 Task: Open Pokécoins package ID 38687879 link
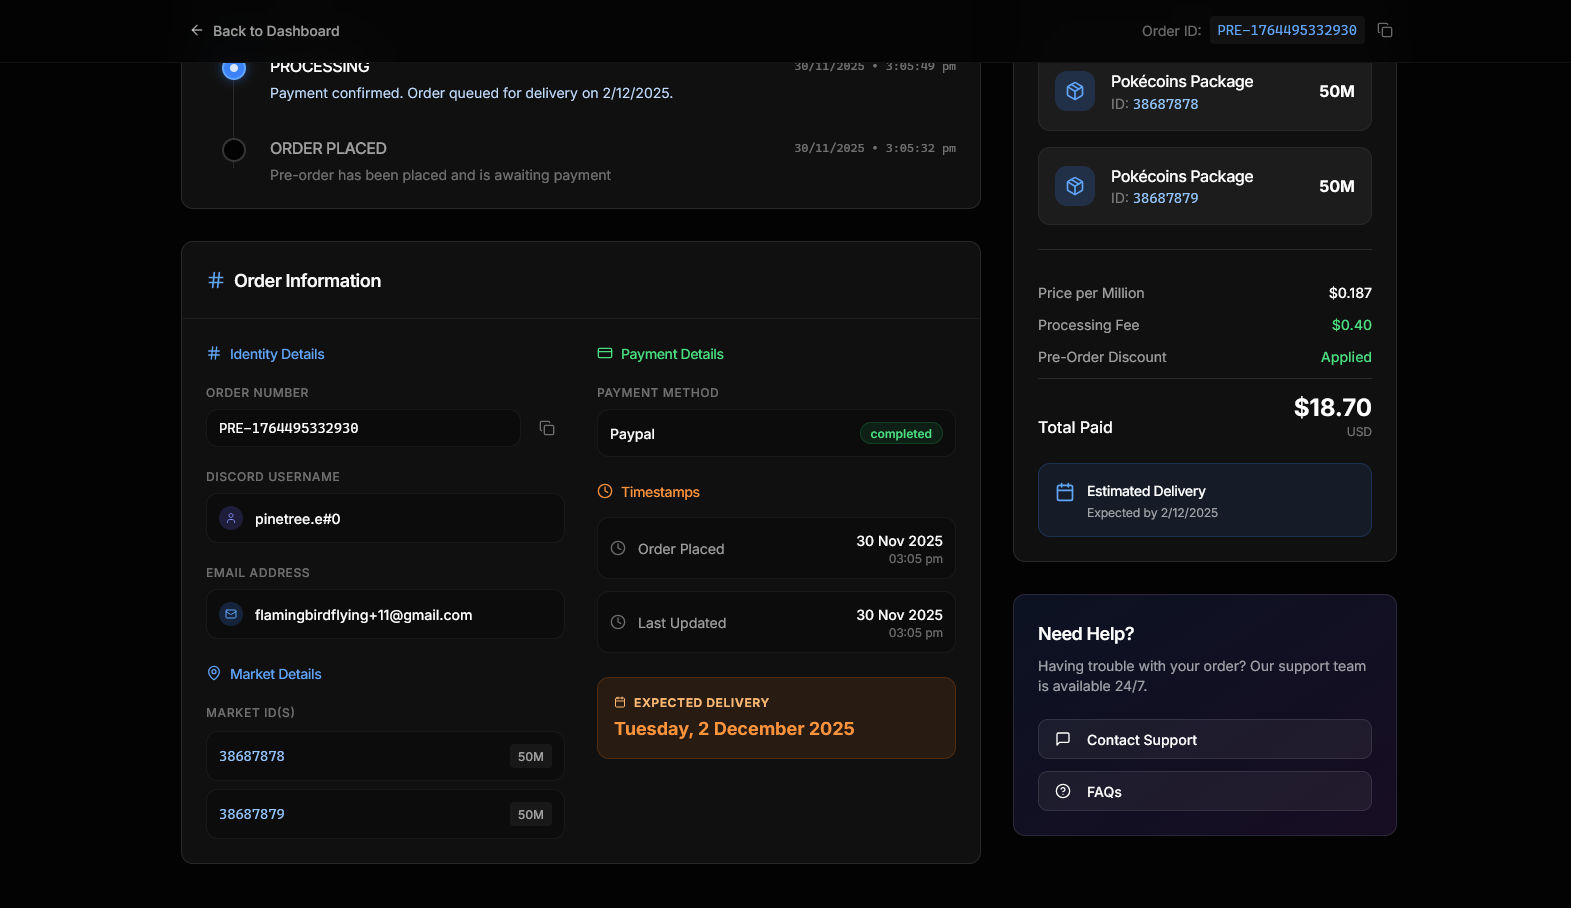[x=1165, y=198]
